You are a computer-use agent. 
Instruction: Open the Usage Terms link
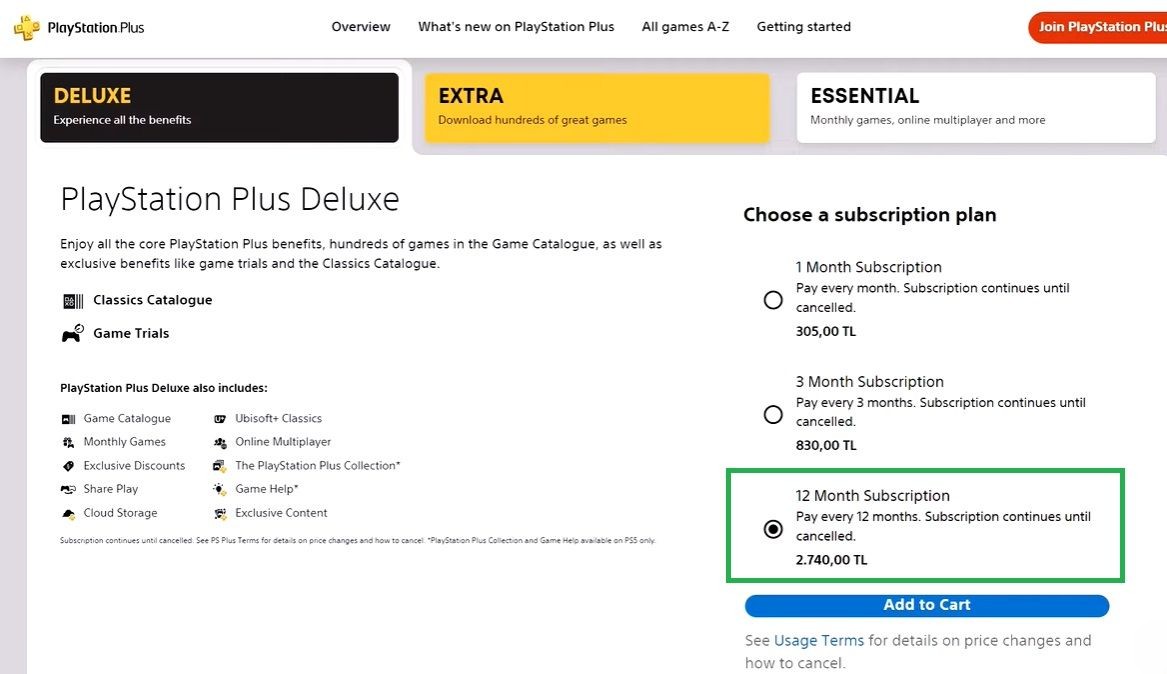[818, 641]
